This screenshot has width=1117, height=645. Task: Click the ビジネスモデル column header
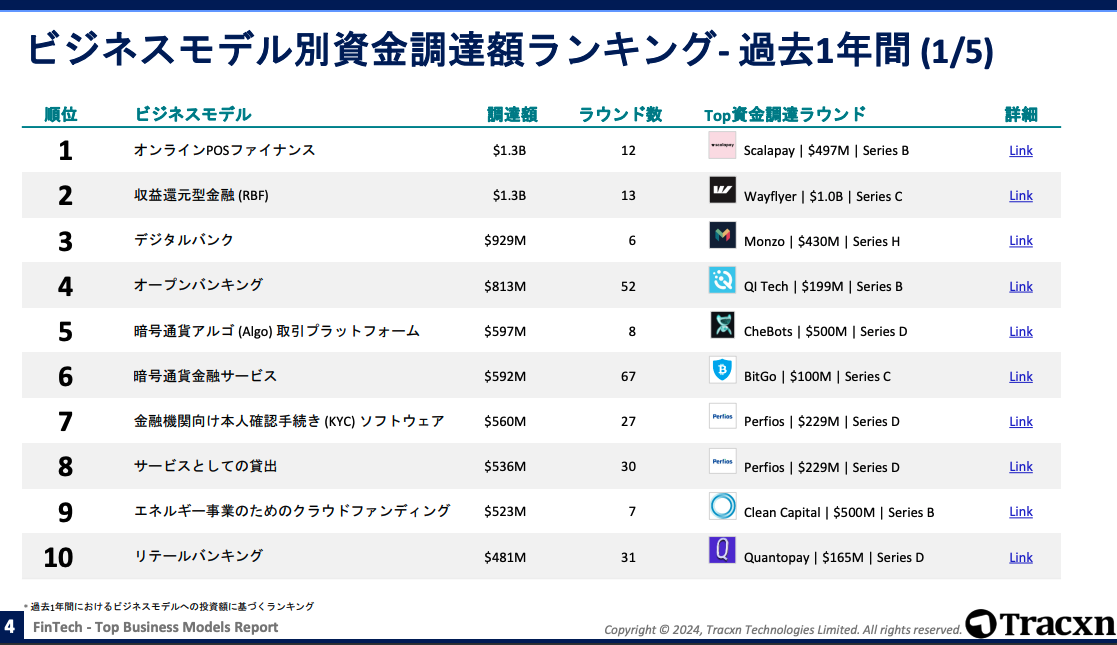coord(192,114)
